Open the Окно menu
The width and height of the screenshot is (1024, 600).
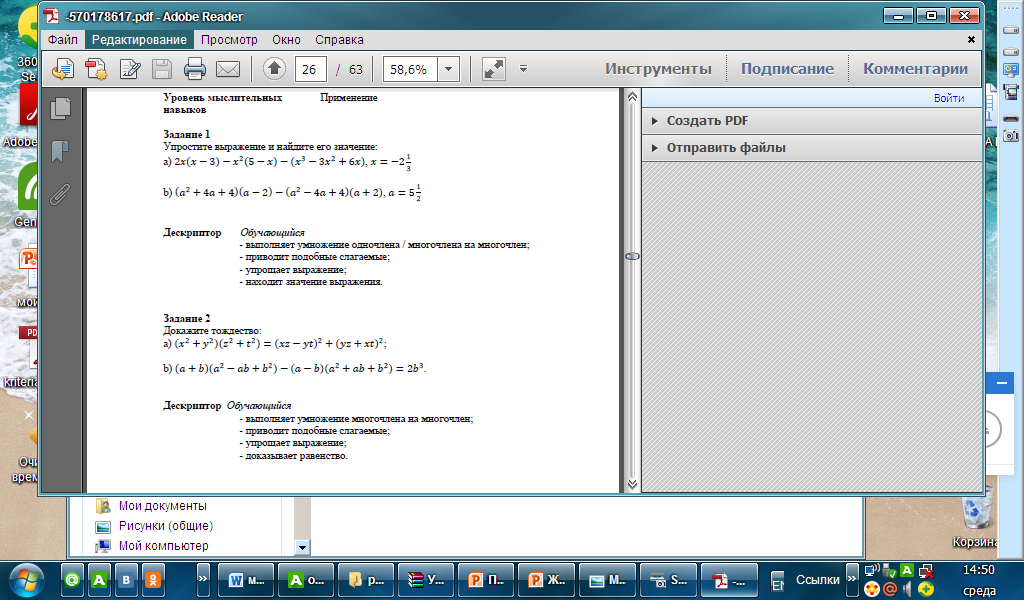[286, 40]
